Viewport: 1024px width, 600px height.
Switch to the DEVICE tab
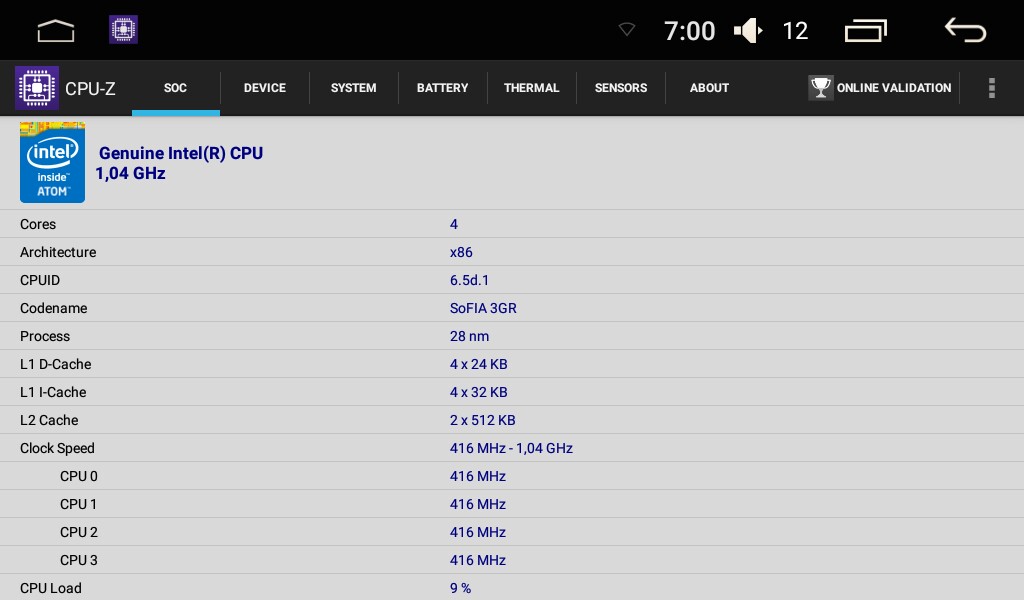click(x=264, y=88)
